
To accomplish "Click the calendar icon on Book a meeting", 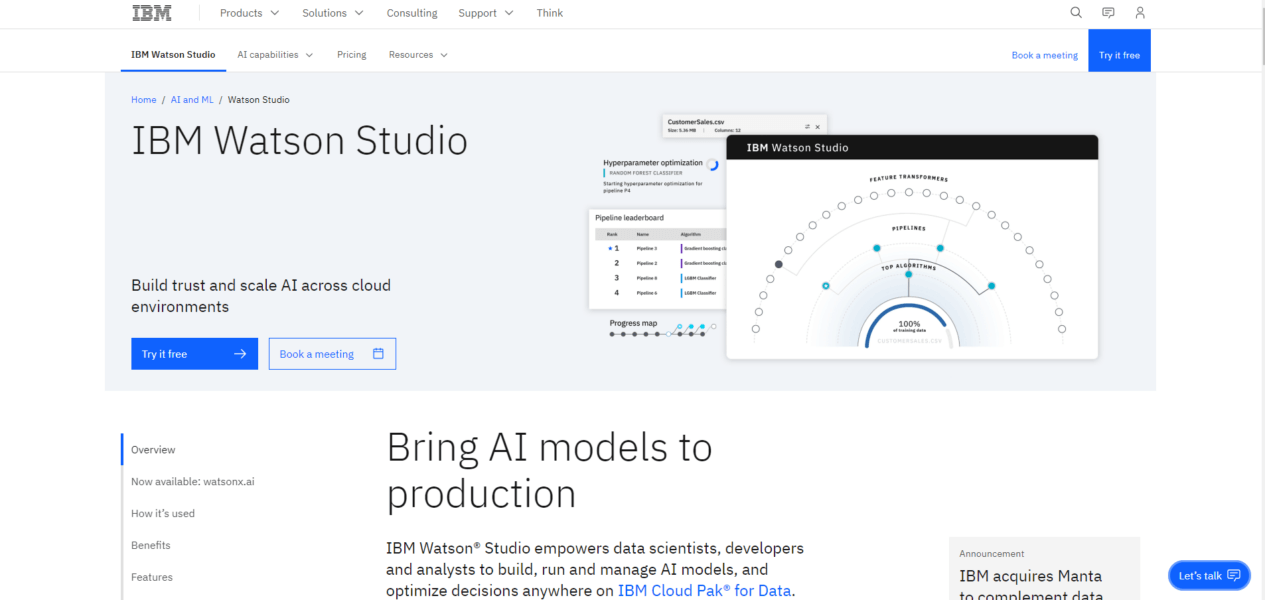I will click(x=377, y=353).
